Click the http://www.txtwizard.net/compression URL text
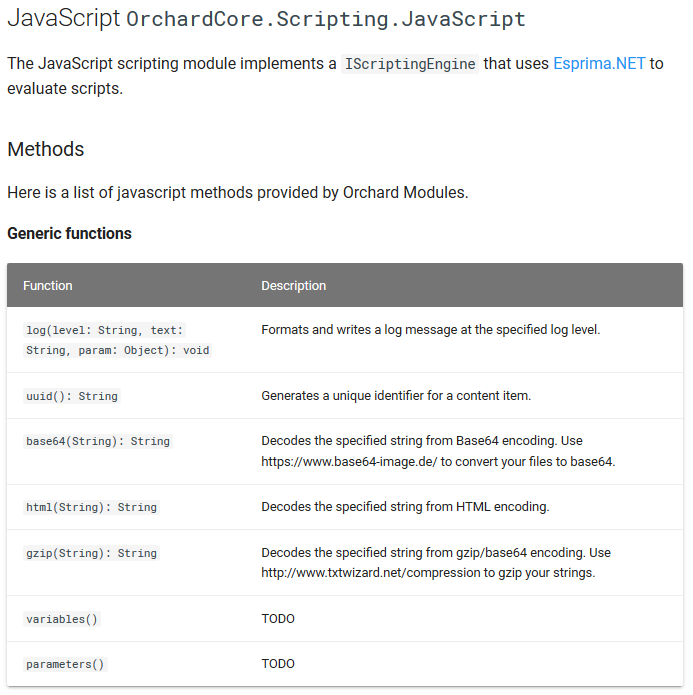Image resolution: width=693 pixels, height=695 pixels. point(371,573)
